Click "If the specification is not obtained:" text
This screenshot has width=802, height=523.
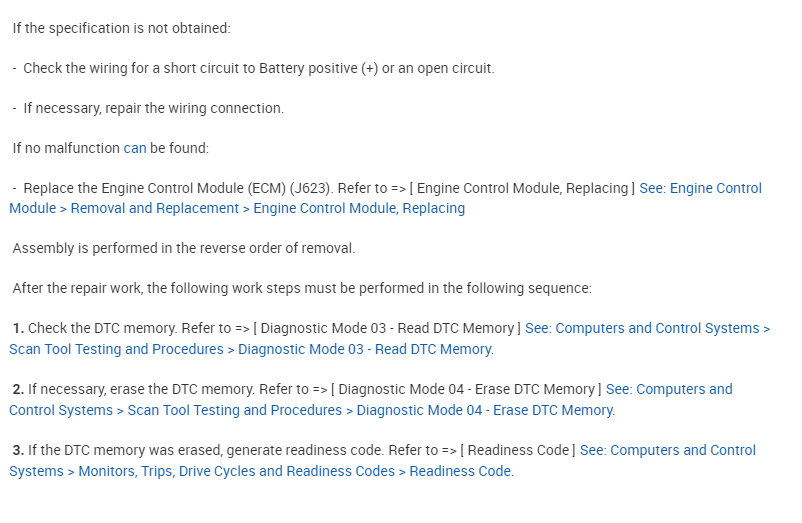click(121, 28)
